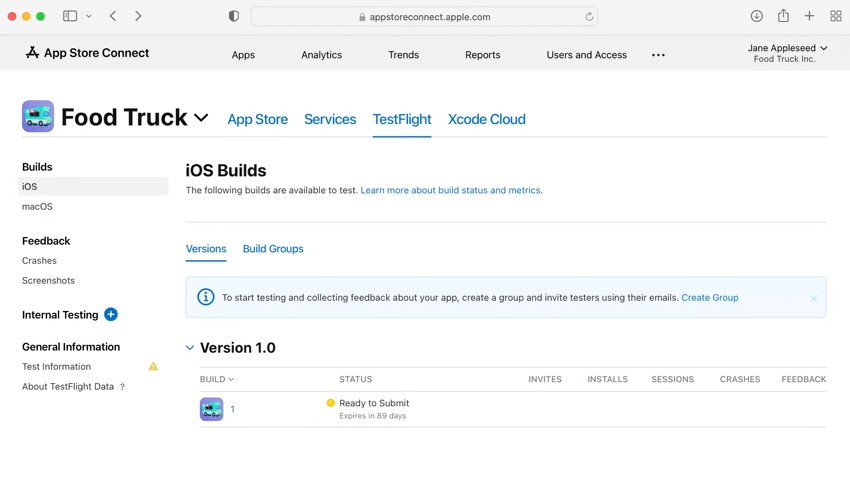The image size is (850, 480).
Task: Switch to the Xcode Cloud tab
Action: pos(487,119)
